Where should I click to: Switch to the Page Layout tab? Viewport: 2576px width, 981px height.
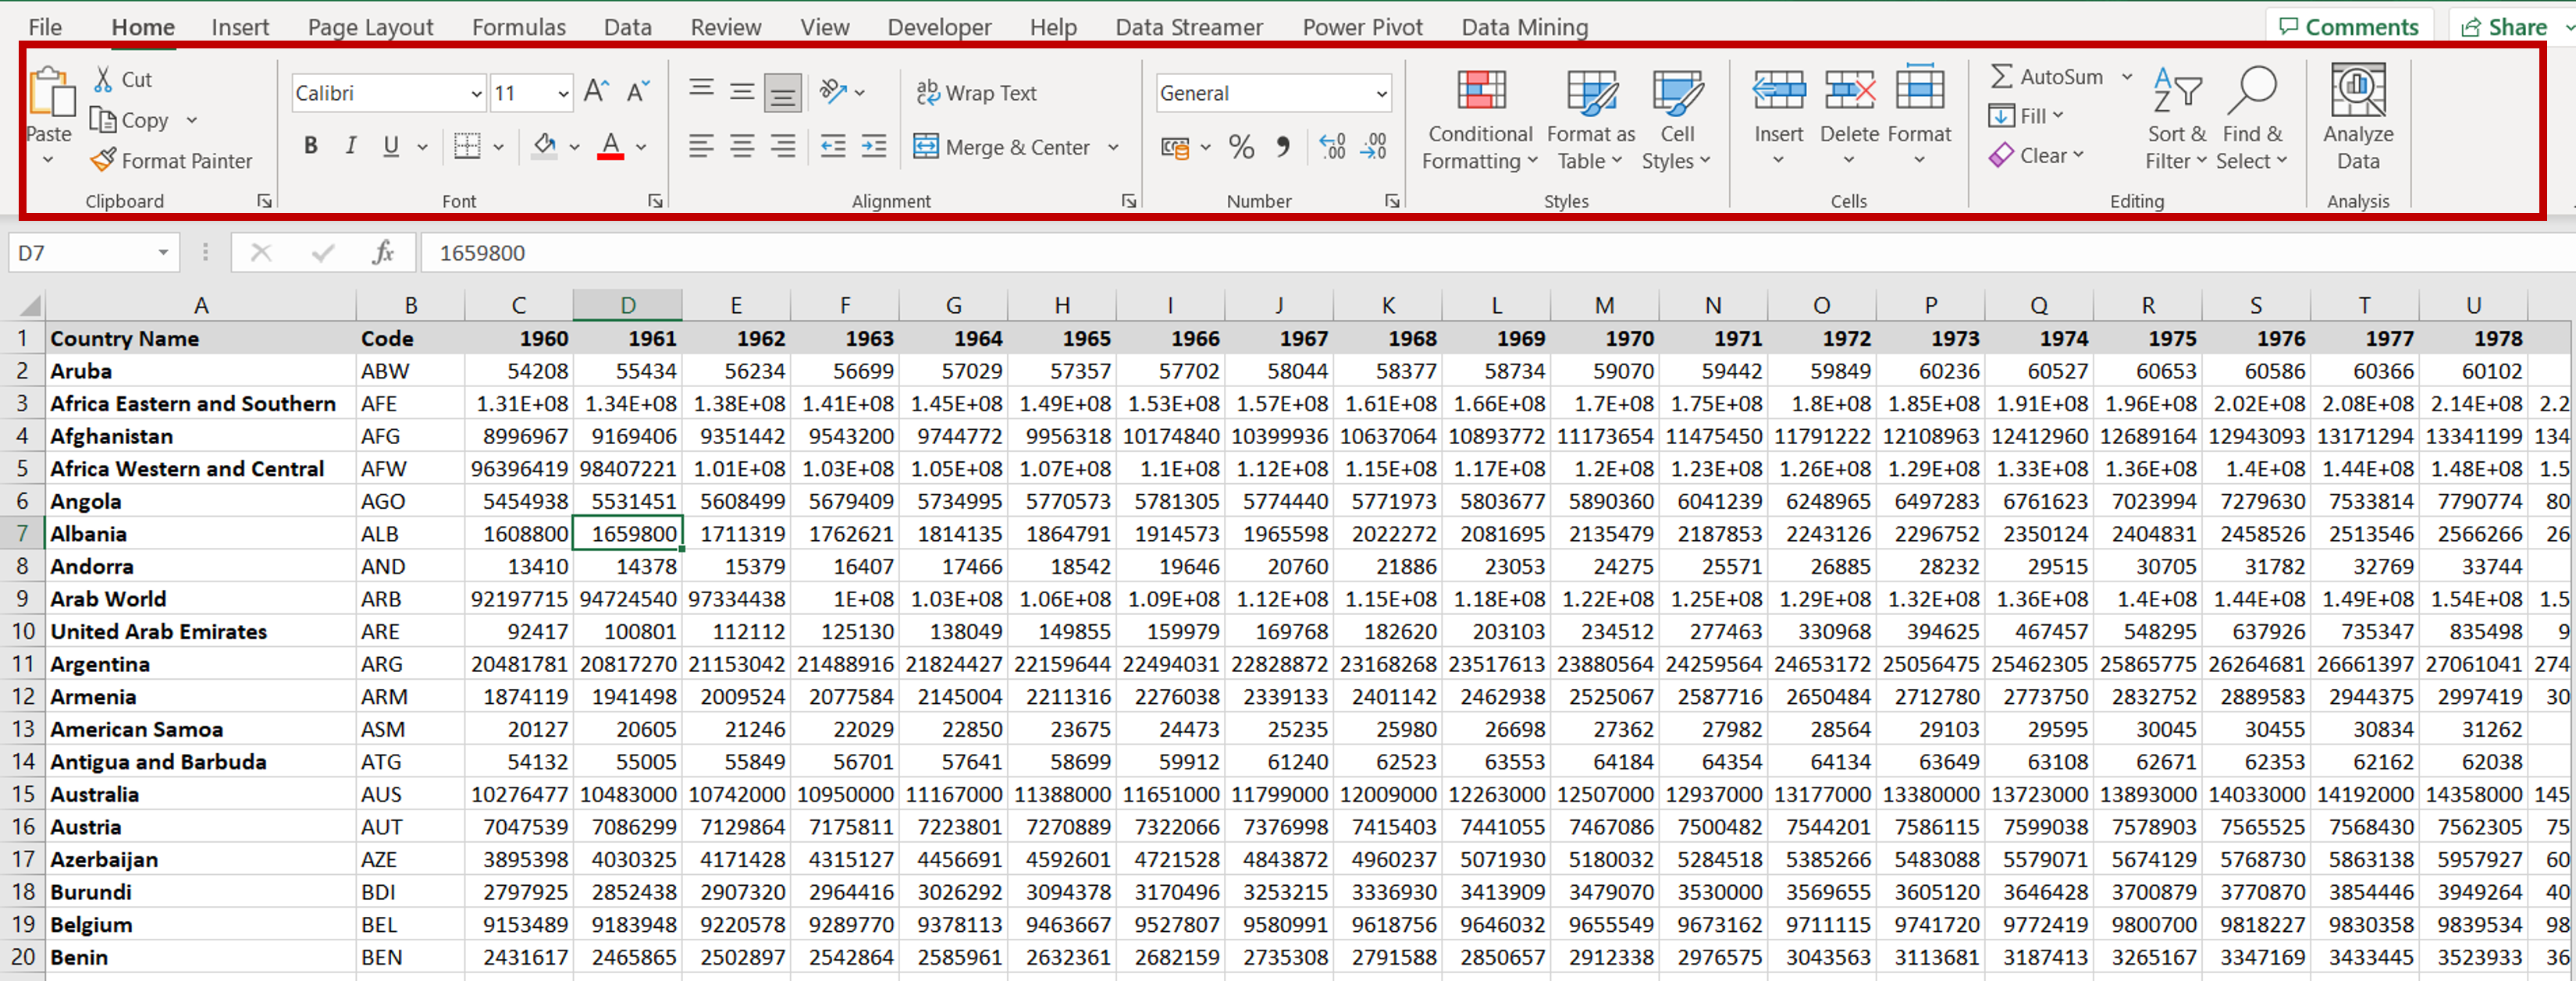click(370, 27)
